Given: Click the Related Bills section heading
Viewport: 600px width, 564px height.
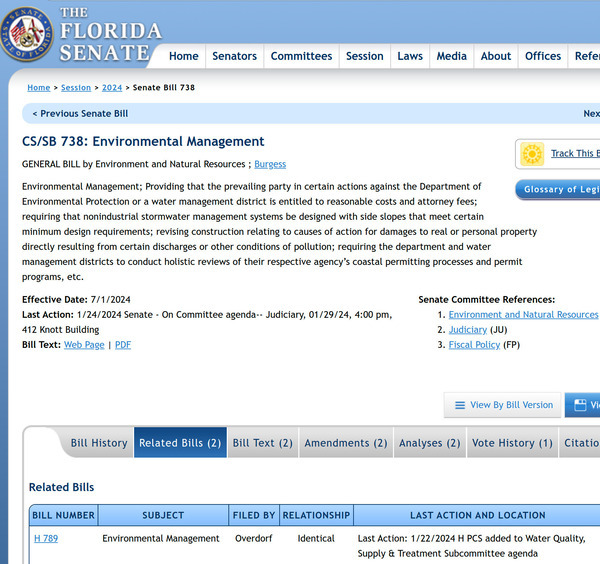Looking at the screenshot, I should pyautogui.click(x=62, y=487).
